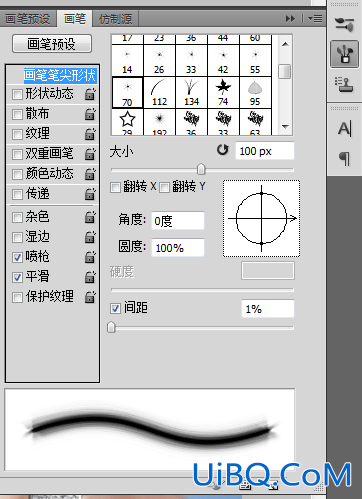Toggle the lock icon for 纹理

click(x=90, y=134)
